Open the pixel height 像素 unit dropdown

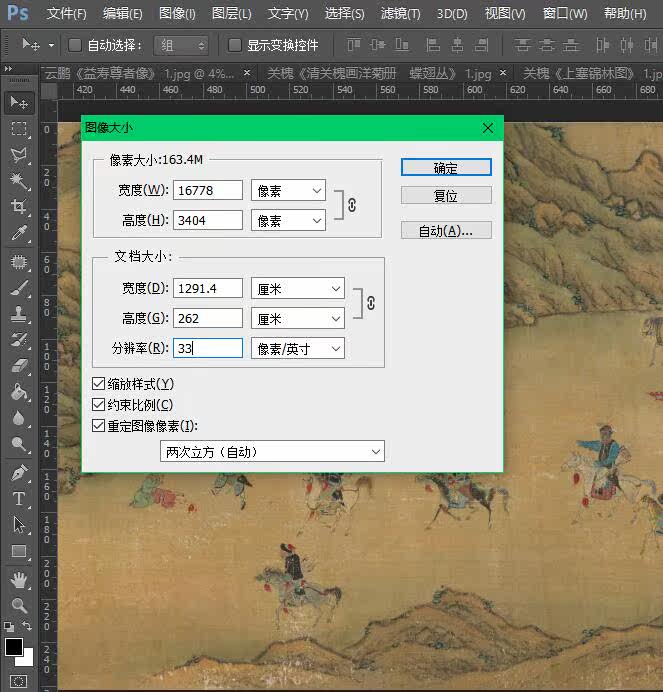point(288,220)
